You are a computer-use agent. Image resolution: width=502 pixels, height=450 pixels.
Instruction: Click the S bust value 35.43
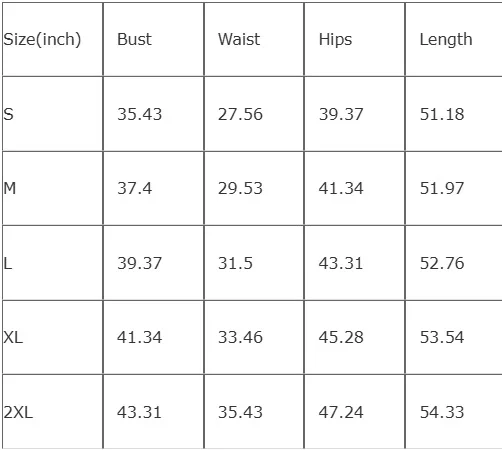pos(139,114)
